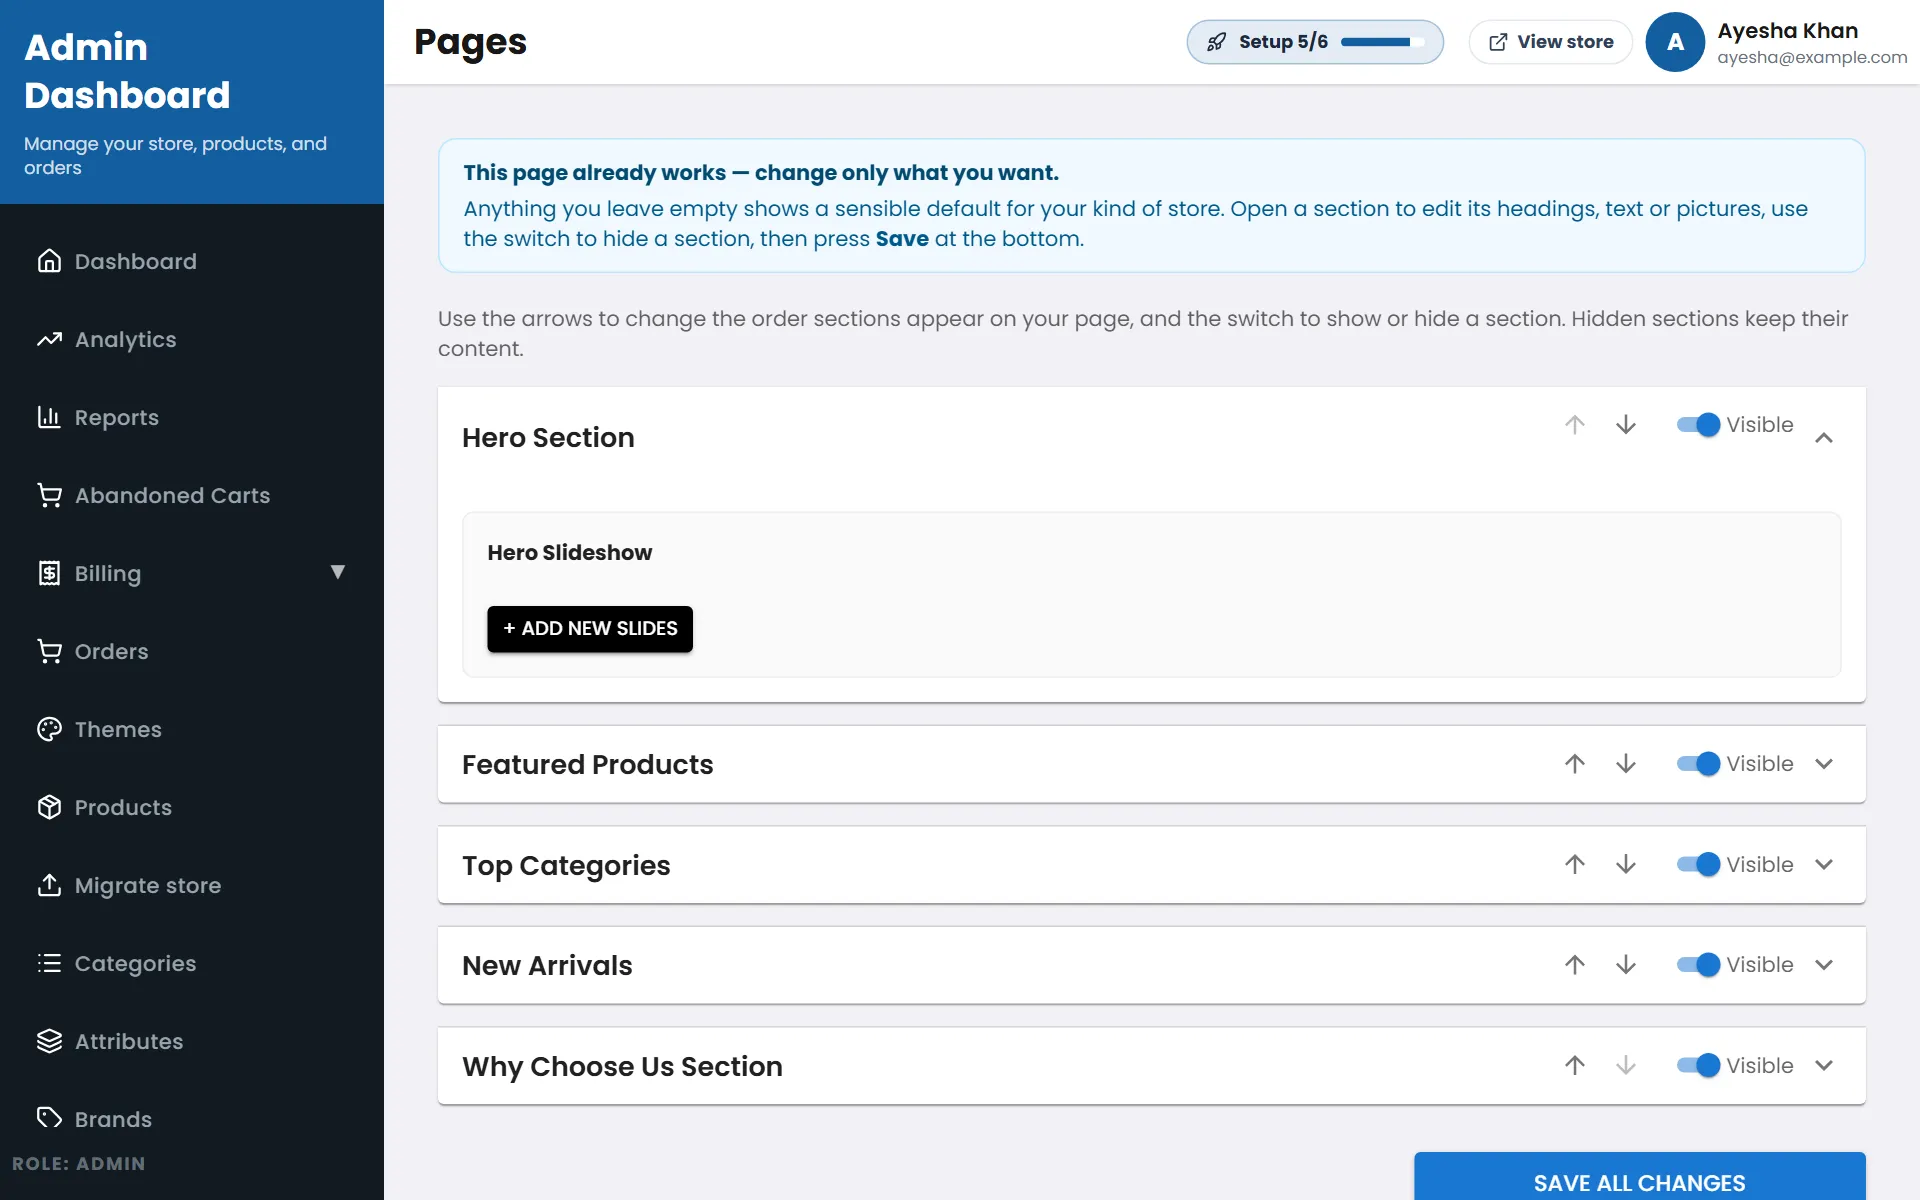The height and width of the screenshot is (1200, 1920).
Task: Toggle Featured Products visibility switch
Action: click(x=1698, y=764)
